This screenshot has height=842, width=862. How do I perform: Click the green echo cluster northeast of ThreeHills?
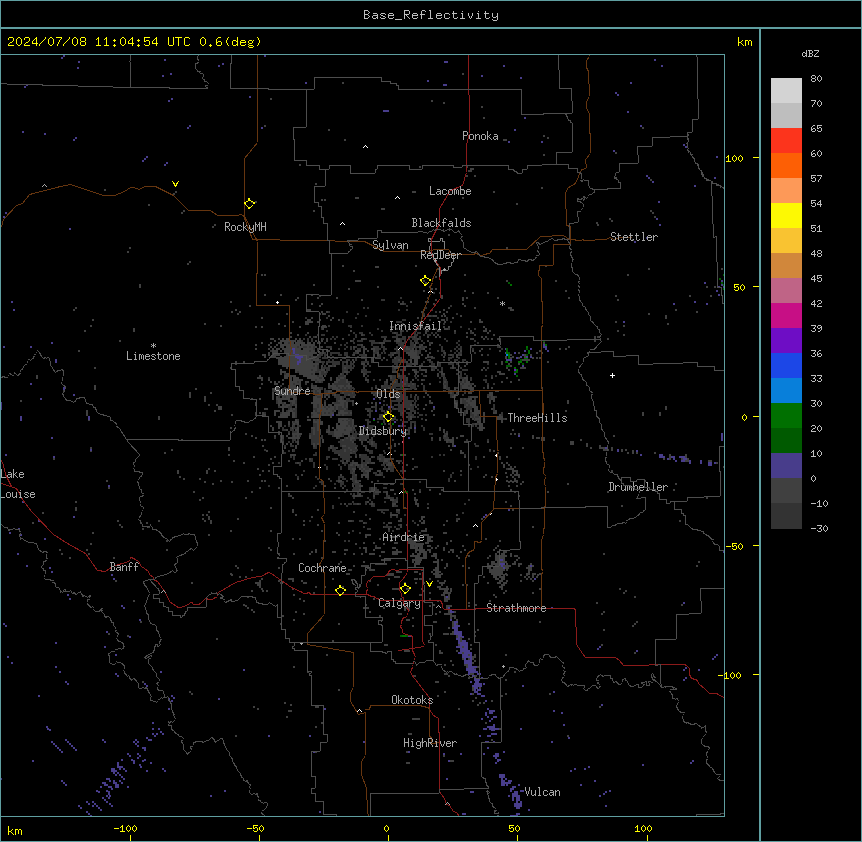tap(517, 359)
